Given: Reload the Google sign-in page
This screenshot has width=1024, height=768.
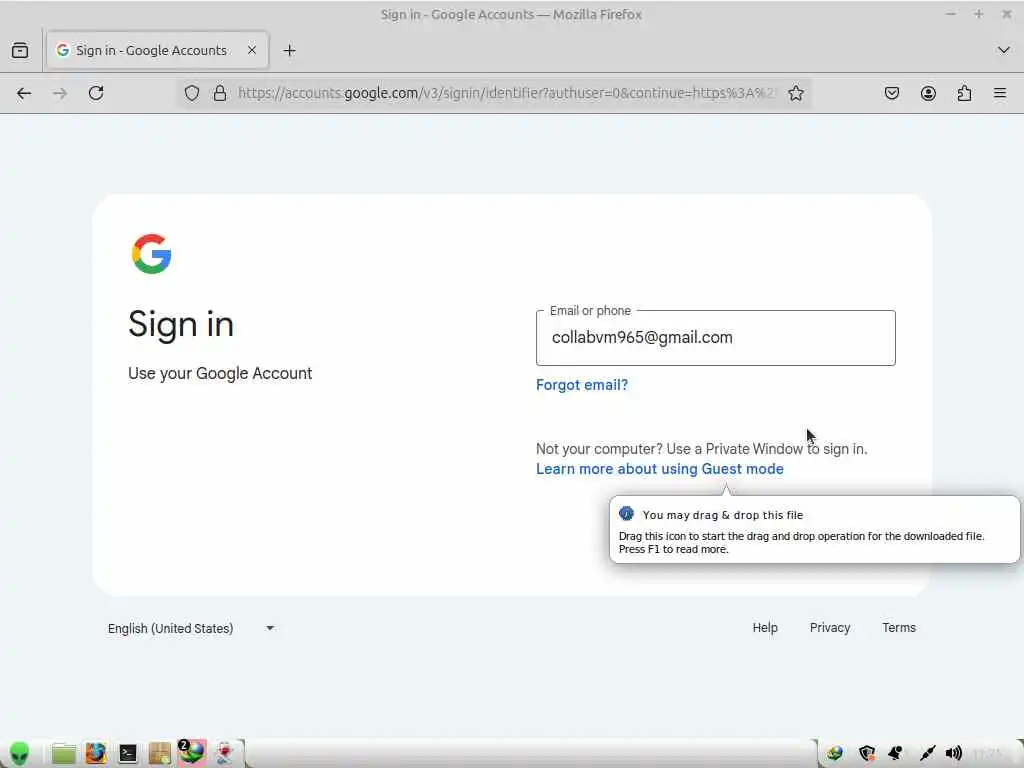Looking at the screenshot, I should point(96,93).
